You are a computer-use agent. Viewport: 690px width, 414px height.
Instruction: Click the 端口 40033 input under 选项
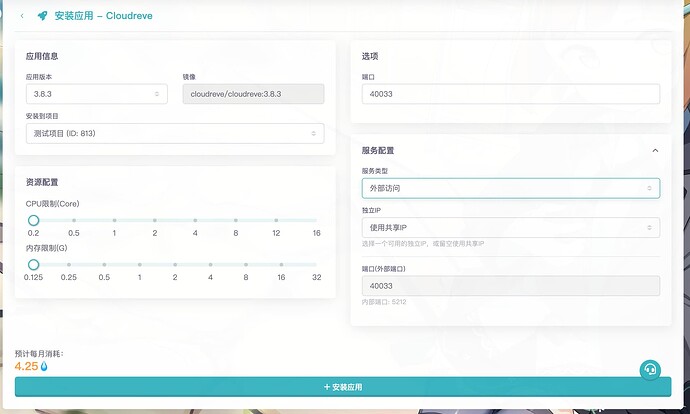(x=511, y=94)
